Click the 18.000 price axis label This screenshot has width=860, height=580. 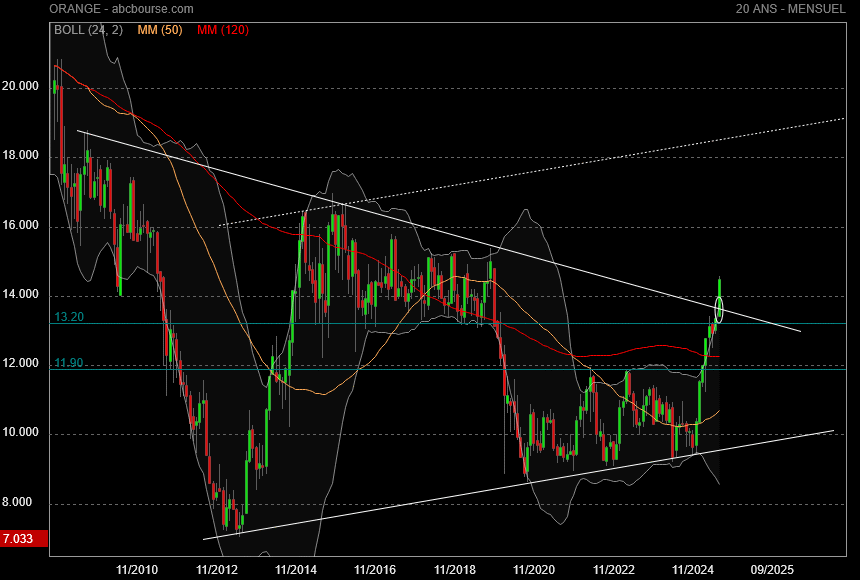click(x=20, y=155)
